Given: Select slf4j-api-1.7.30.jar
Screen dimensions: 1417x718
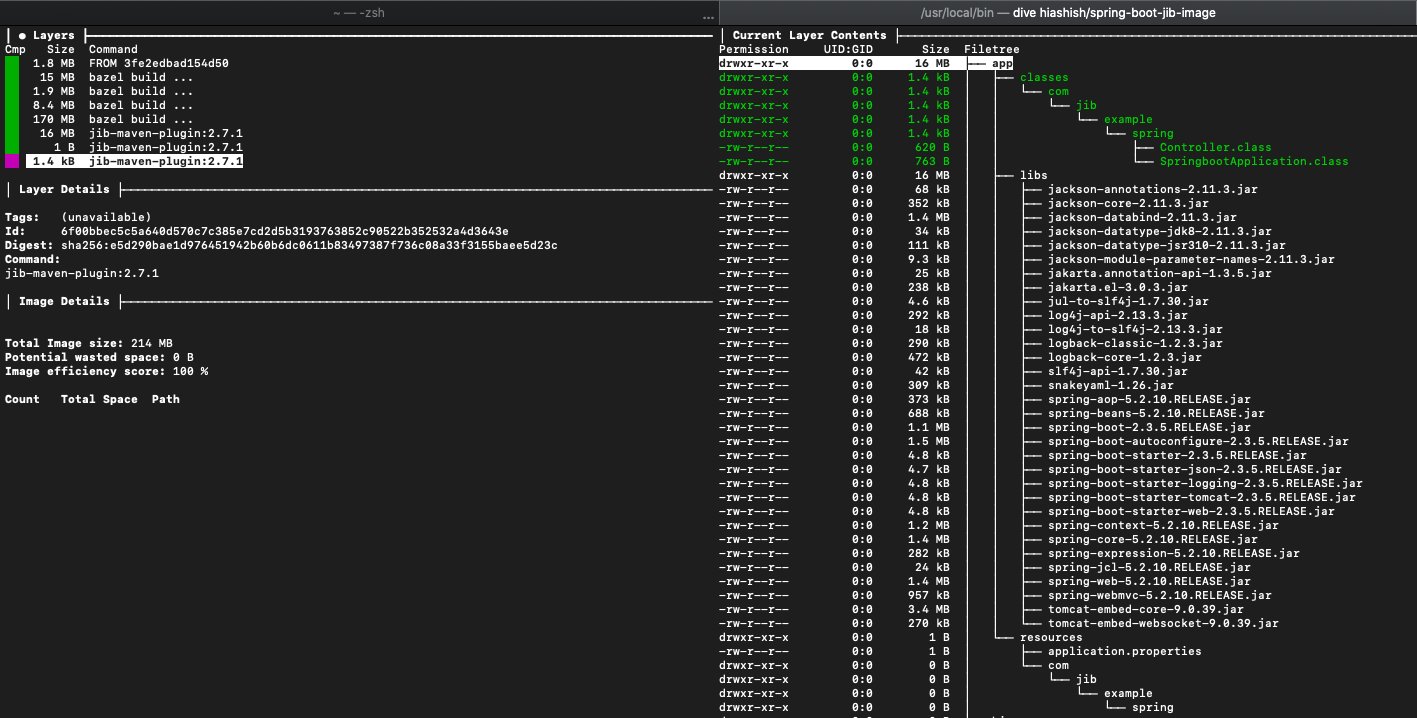Looking at the screenshot, I should click(1118, 371).
